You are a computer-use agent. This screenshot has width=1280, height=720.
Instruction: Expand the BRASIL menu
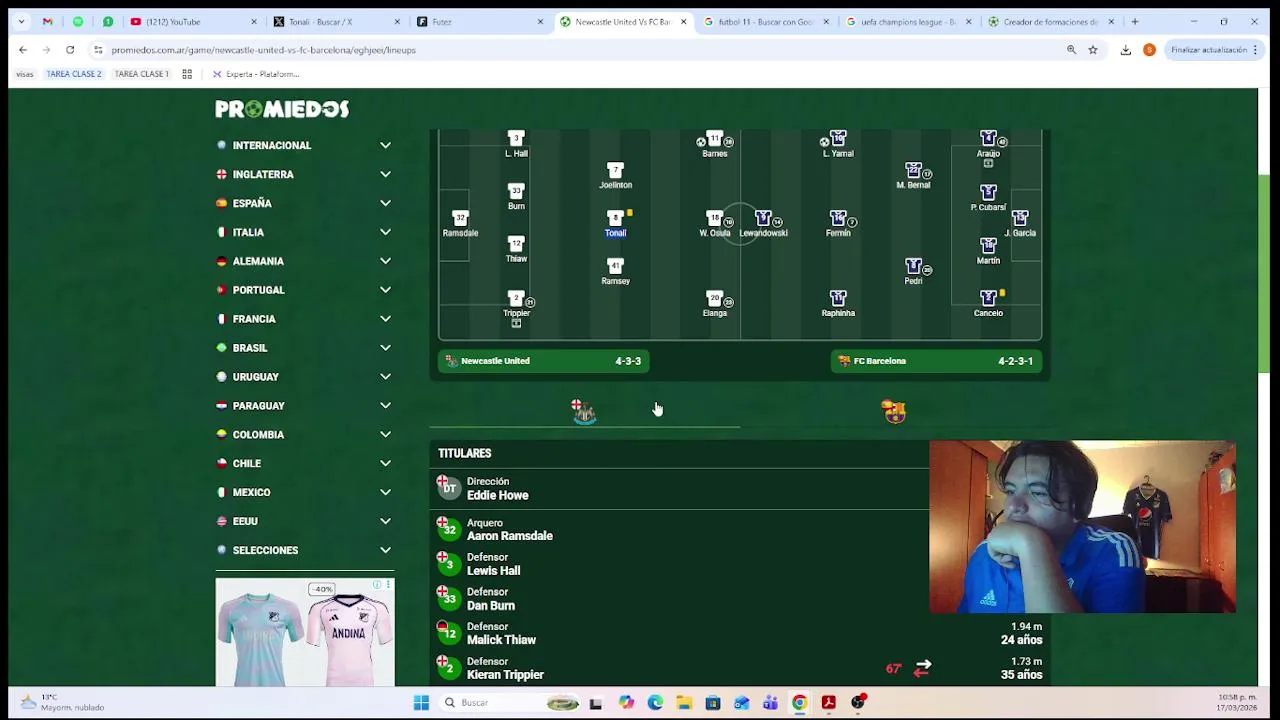point(304,348)
